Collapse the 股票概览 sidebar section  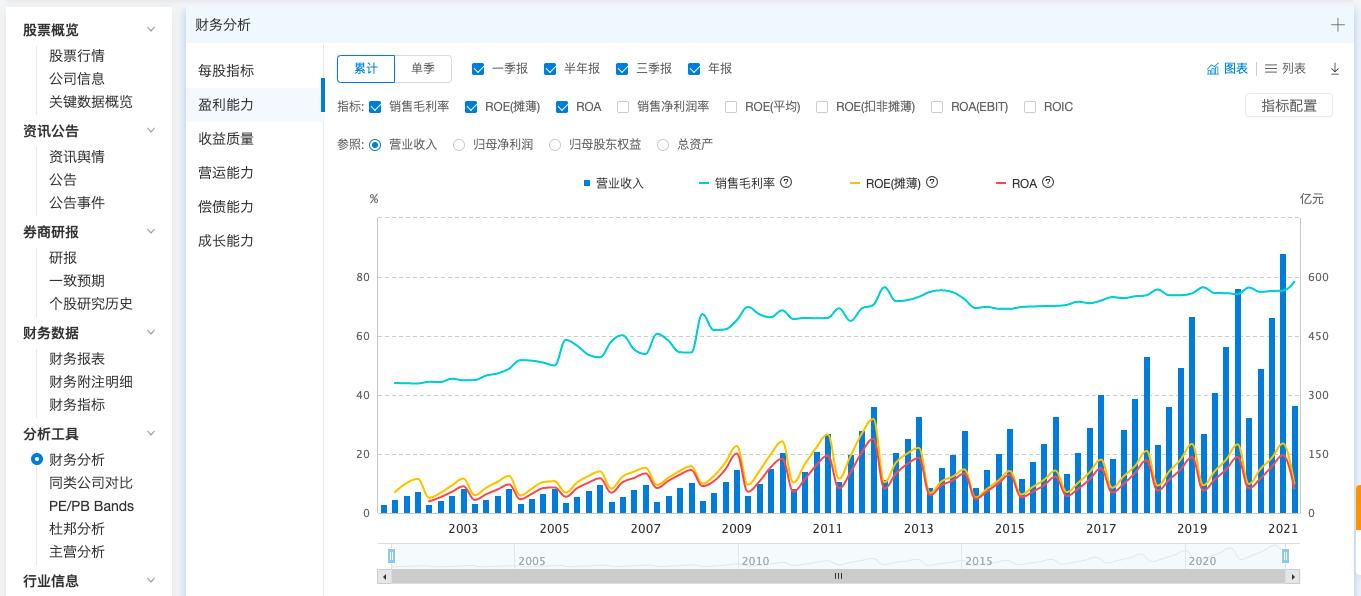point(151,29)
